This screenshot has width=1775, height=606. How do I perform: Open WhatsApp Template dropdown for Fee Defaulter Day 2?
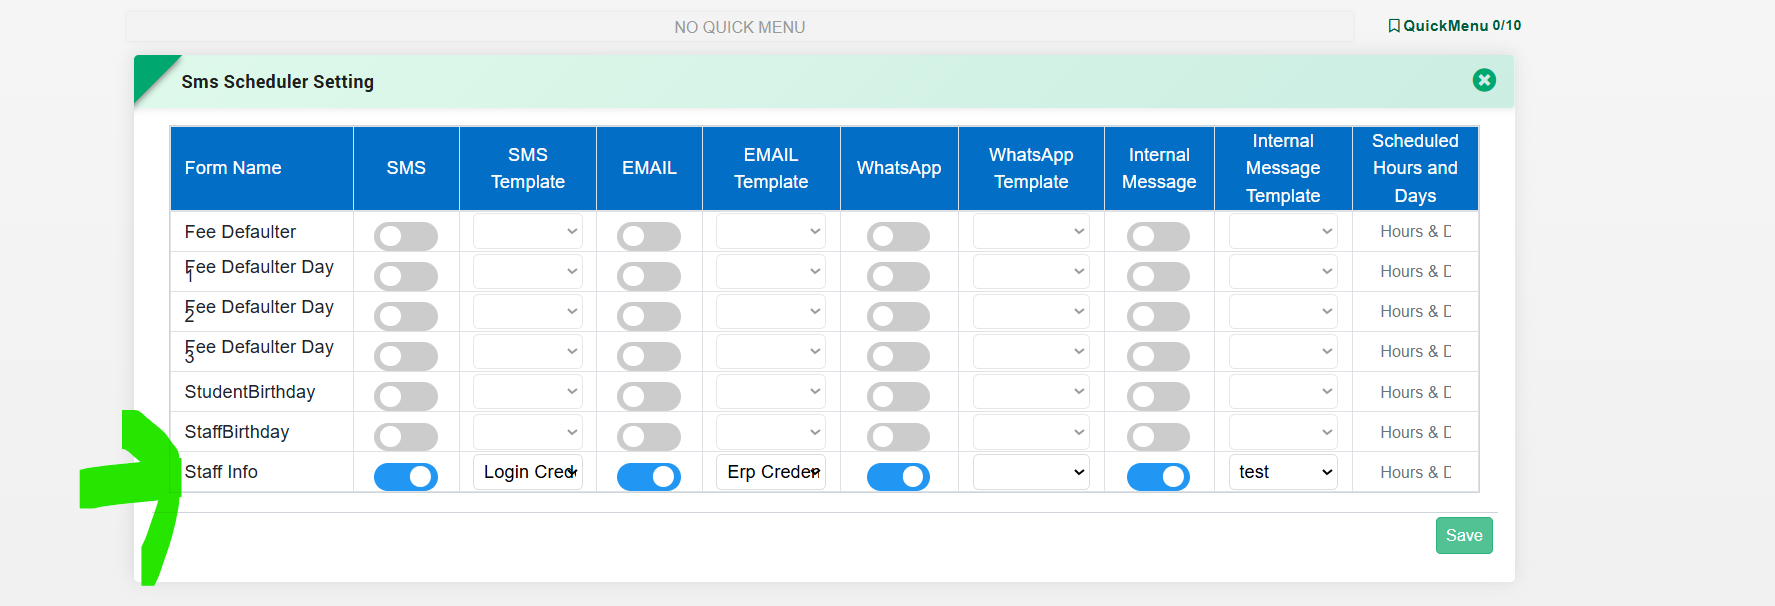point(1031,311)
